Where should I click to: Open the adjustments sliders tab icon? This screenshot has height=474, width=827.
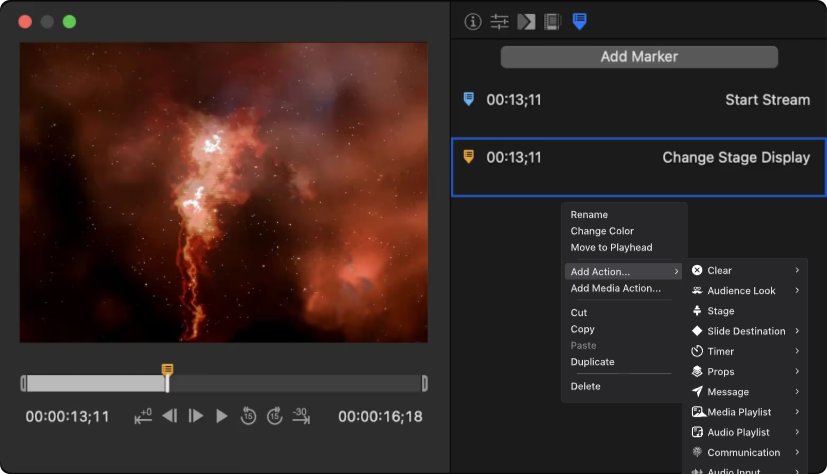[x=499, y=22]
